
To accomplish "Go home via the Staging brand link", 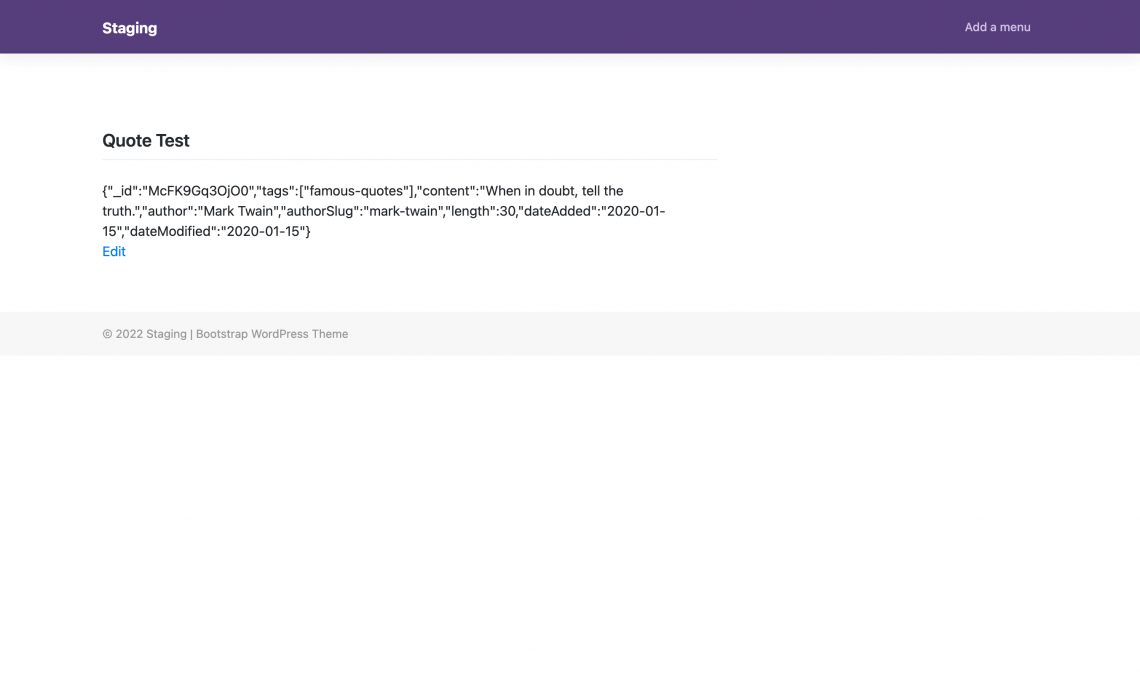I will (x=129, y=27).
